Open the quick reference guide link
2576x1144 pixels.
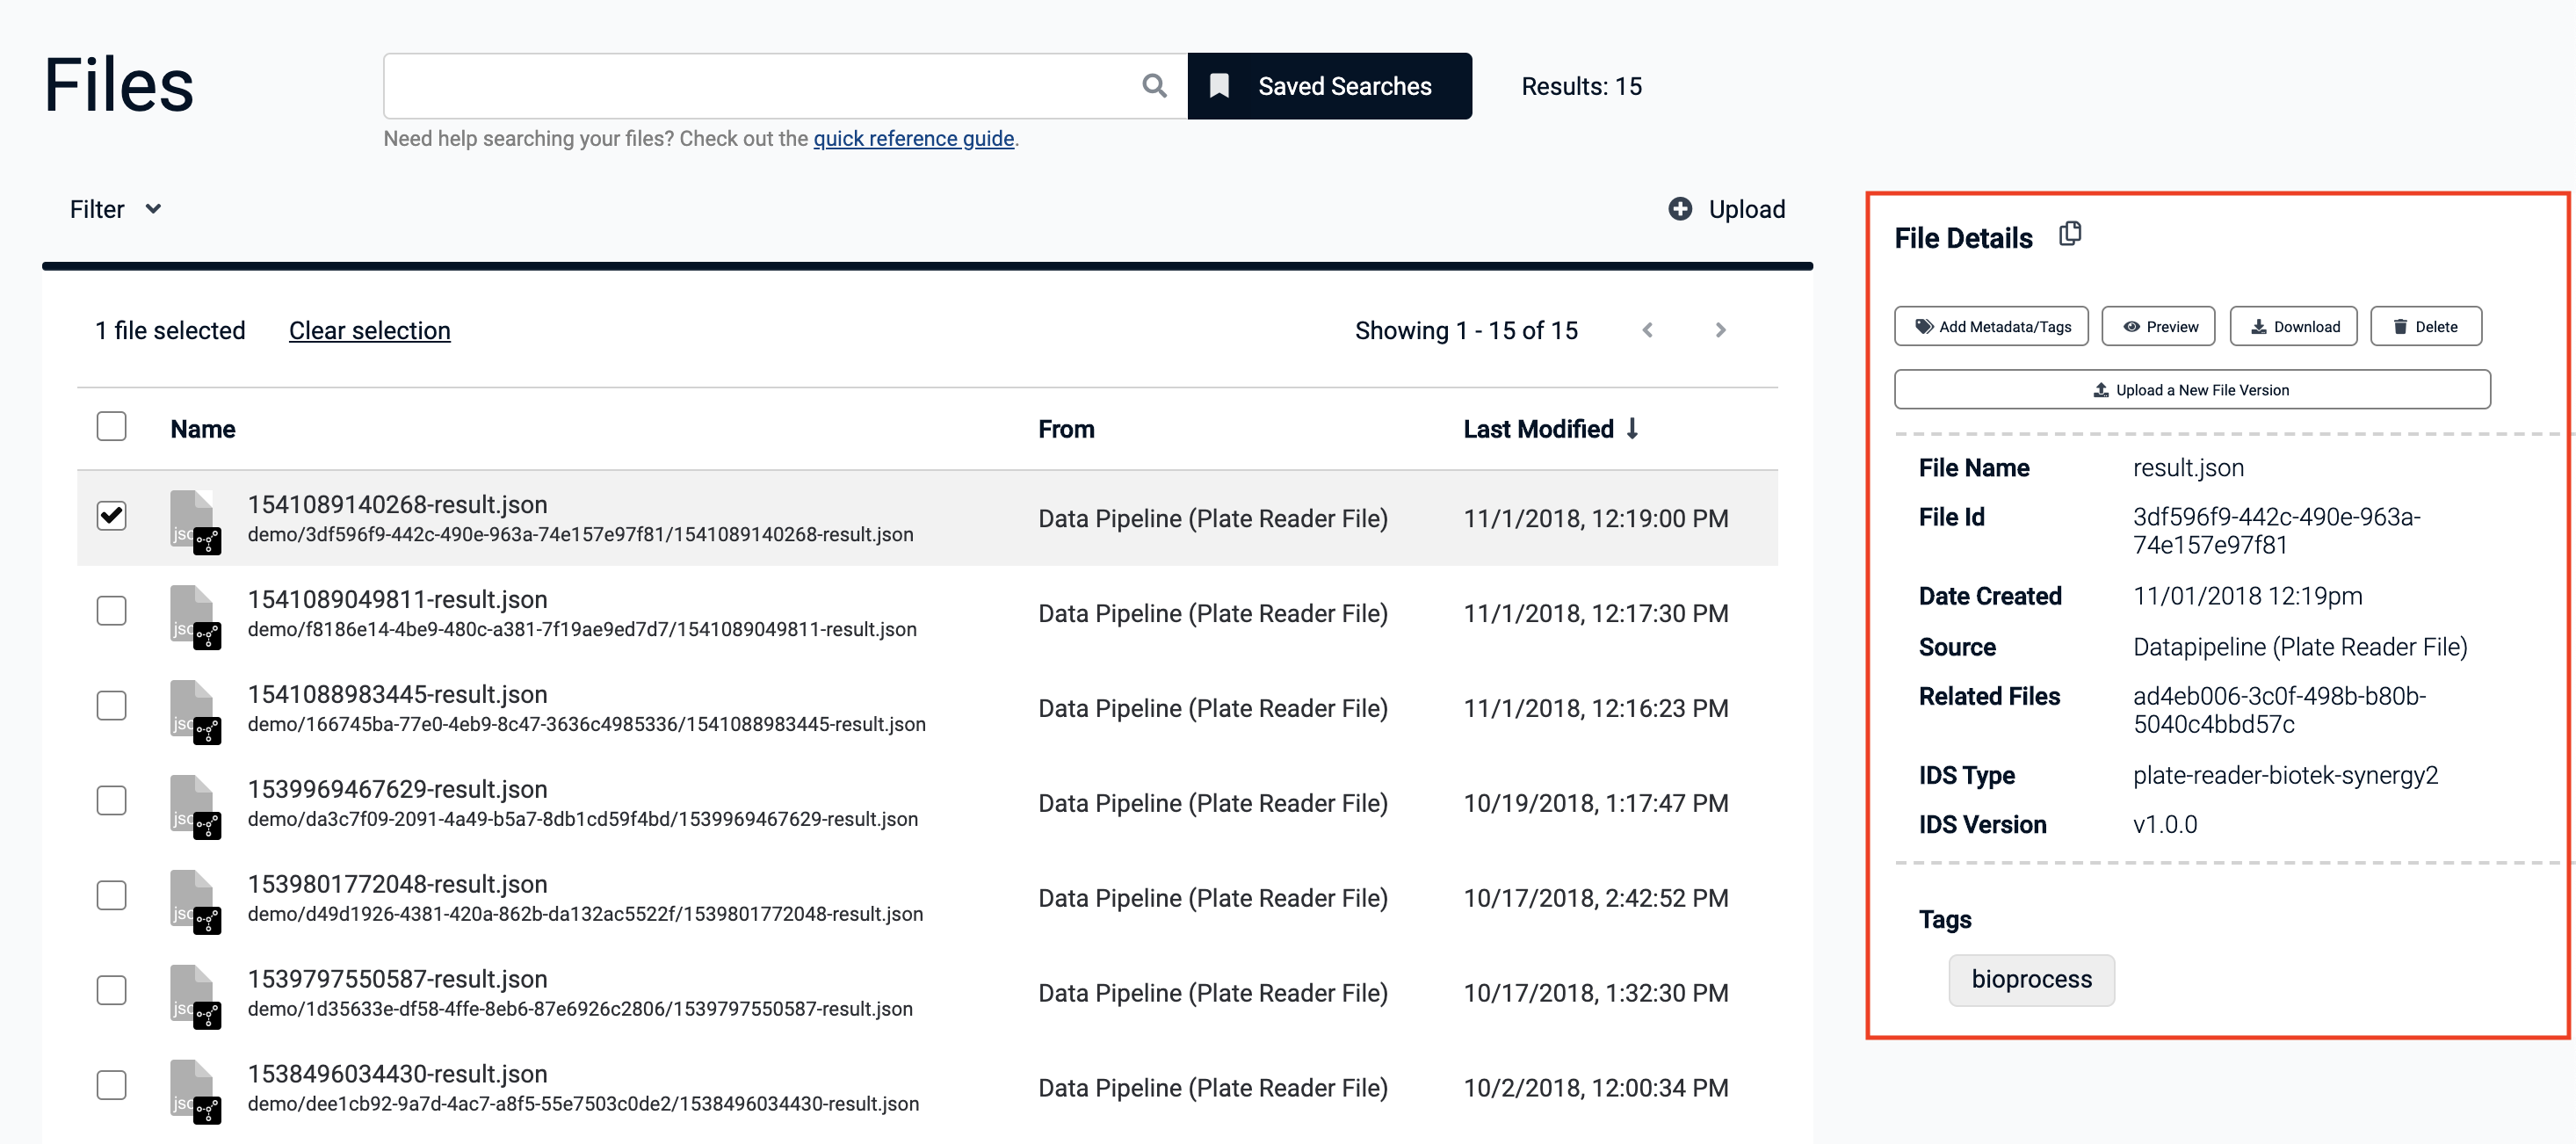coord(913,139)
